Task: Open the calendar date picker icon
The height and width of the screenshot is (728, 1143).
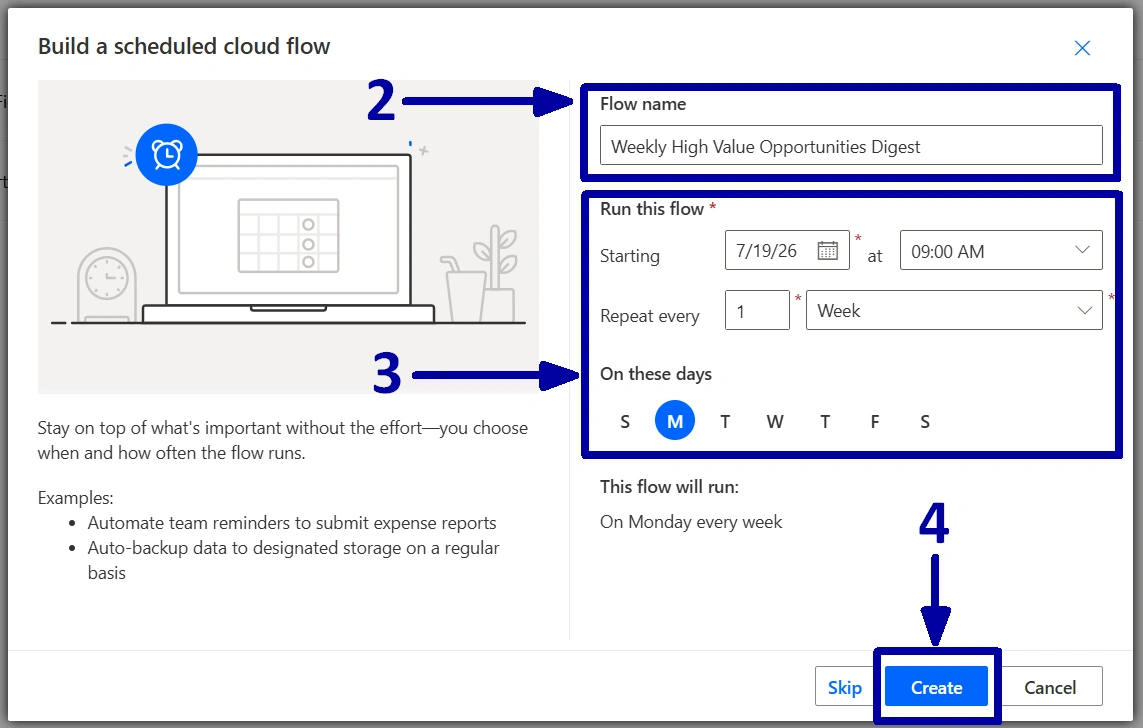Action: [x=827, y=251]
